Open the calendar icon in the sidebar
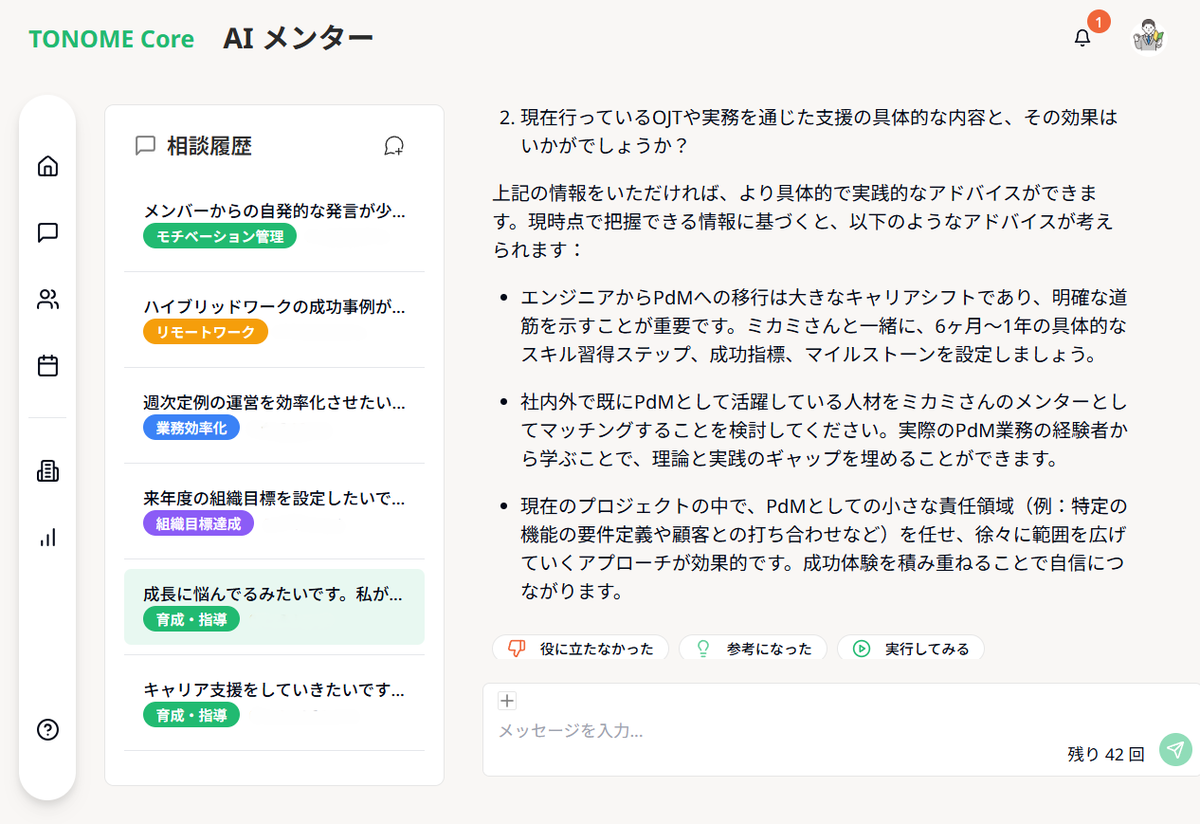 47,365
